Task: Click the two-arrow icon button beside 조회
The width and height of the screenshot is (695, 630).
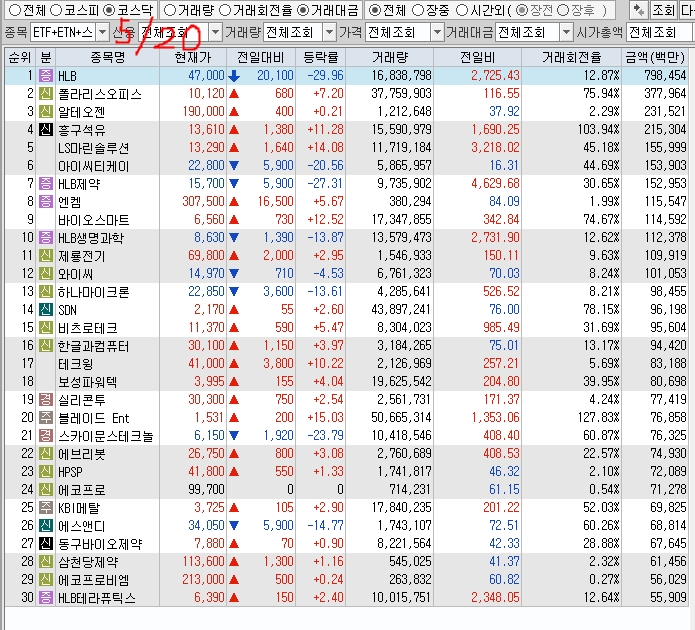Action: [x=638, y=10]
